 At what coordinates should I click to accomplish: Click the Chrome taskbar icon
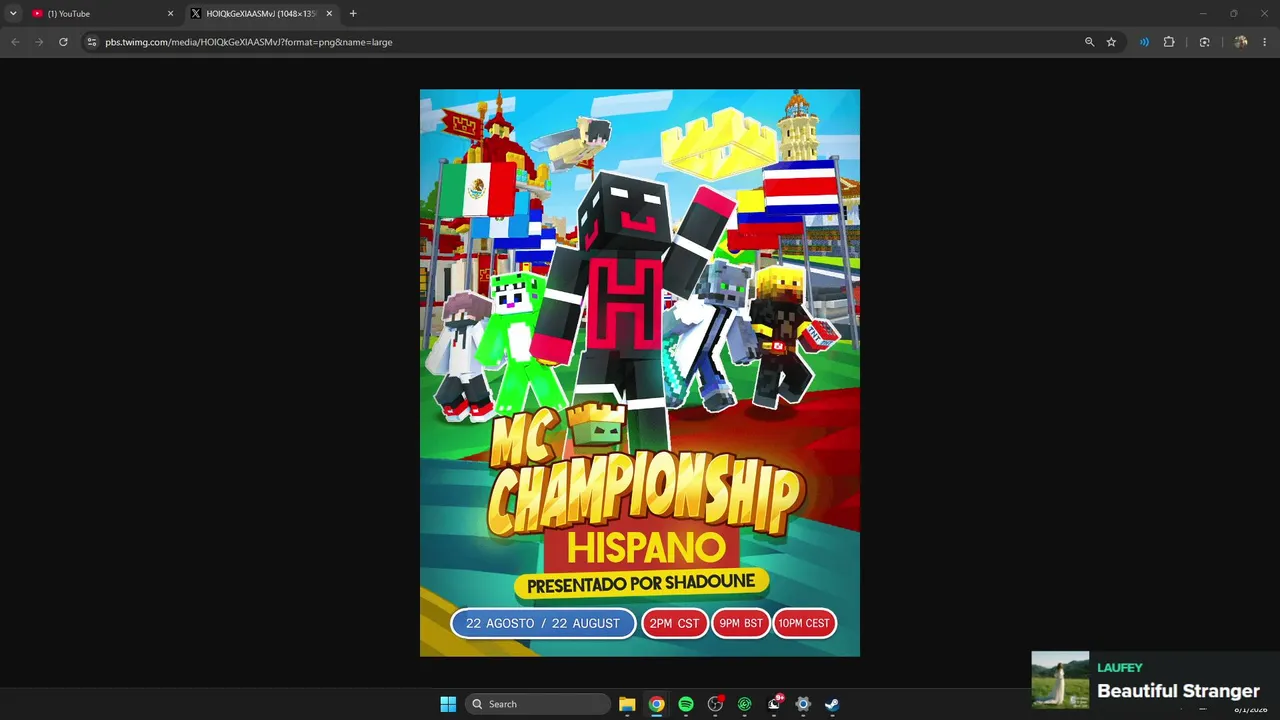click(656, 704)
